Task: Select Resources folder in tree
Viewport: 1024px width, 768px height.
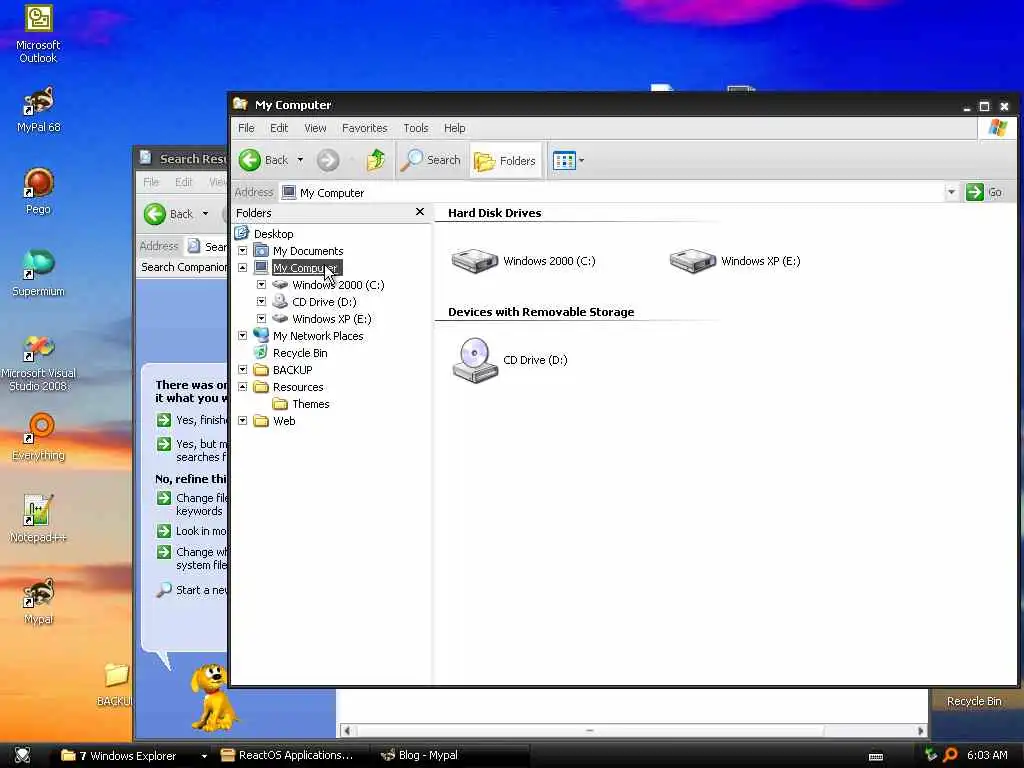Action: (298, 387)
